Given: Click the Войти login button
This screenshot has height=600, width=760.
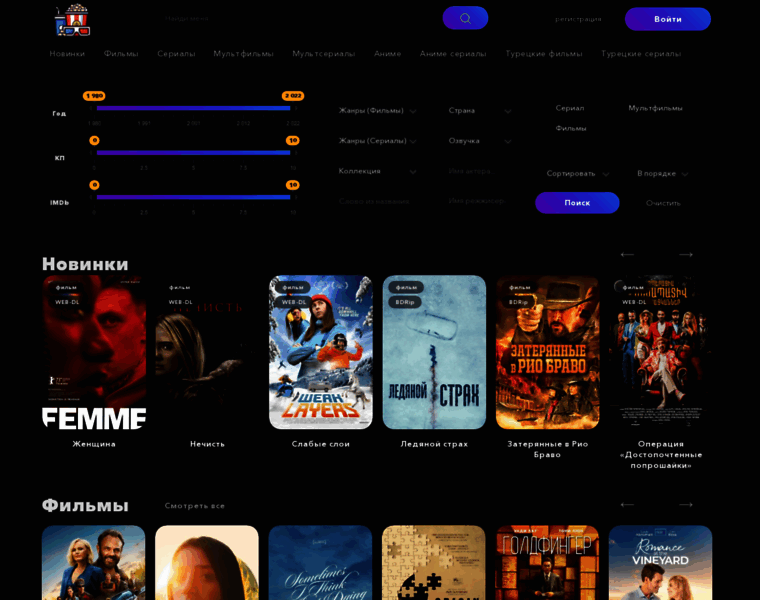Looking at the screenshot, I should point(667,19).
